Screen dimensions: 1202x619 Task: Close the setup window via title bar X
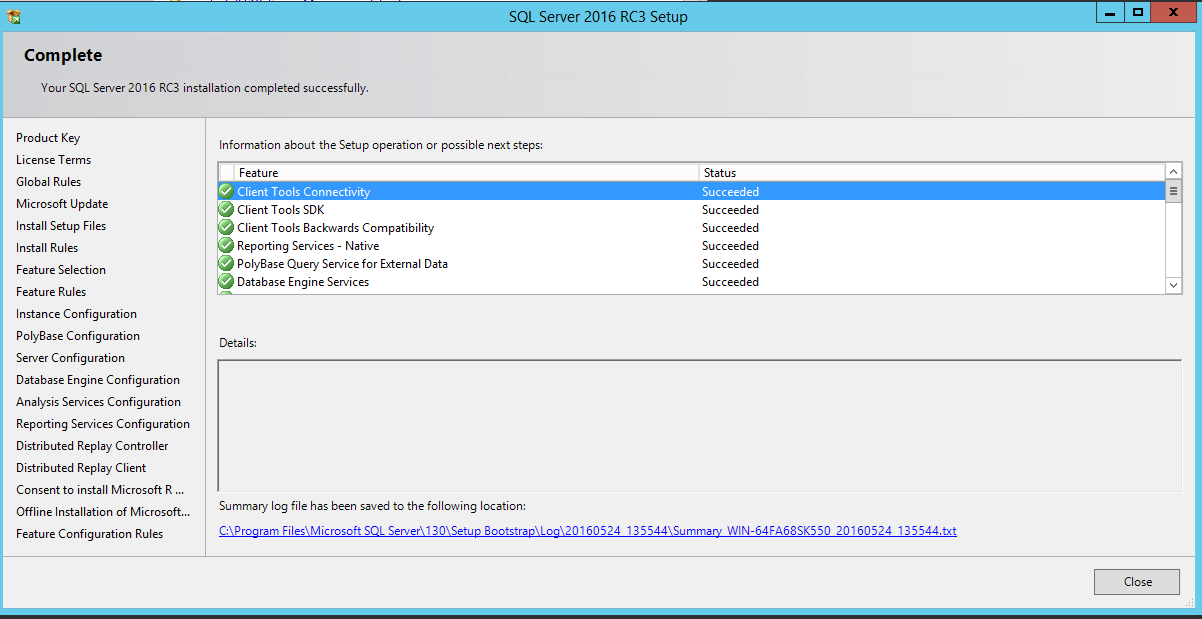click(x=1173, y=13)
